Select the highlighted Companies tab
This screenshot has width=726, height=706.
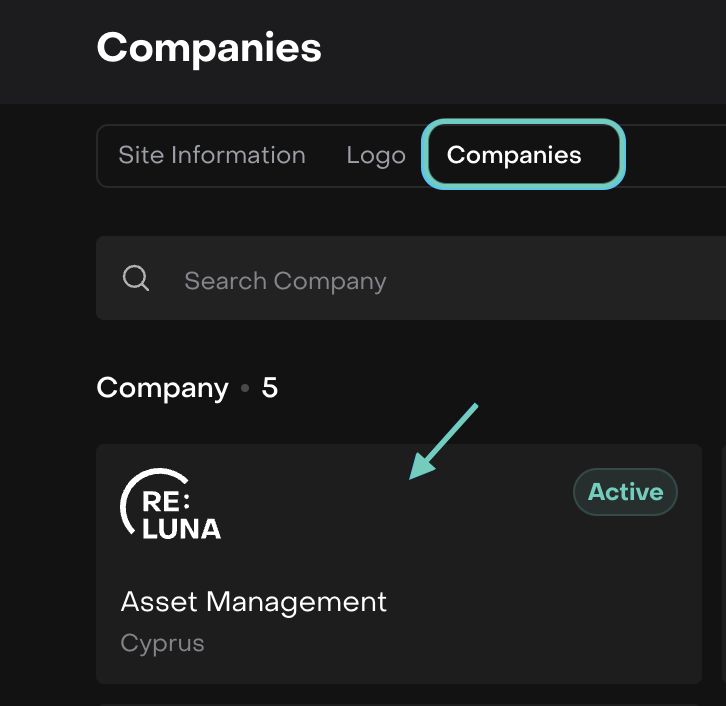click(x=514, y=155)
